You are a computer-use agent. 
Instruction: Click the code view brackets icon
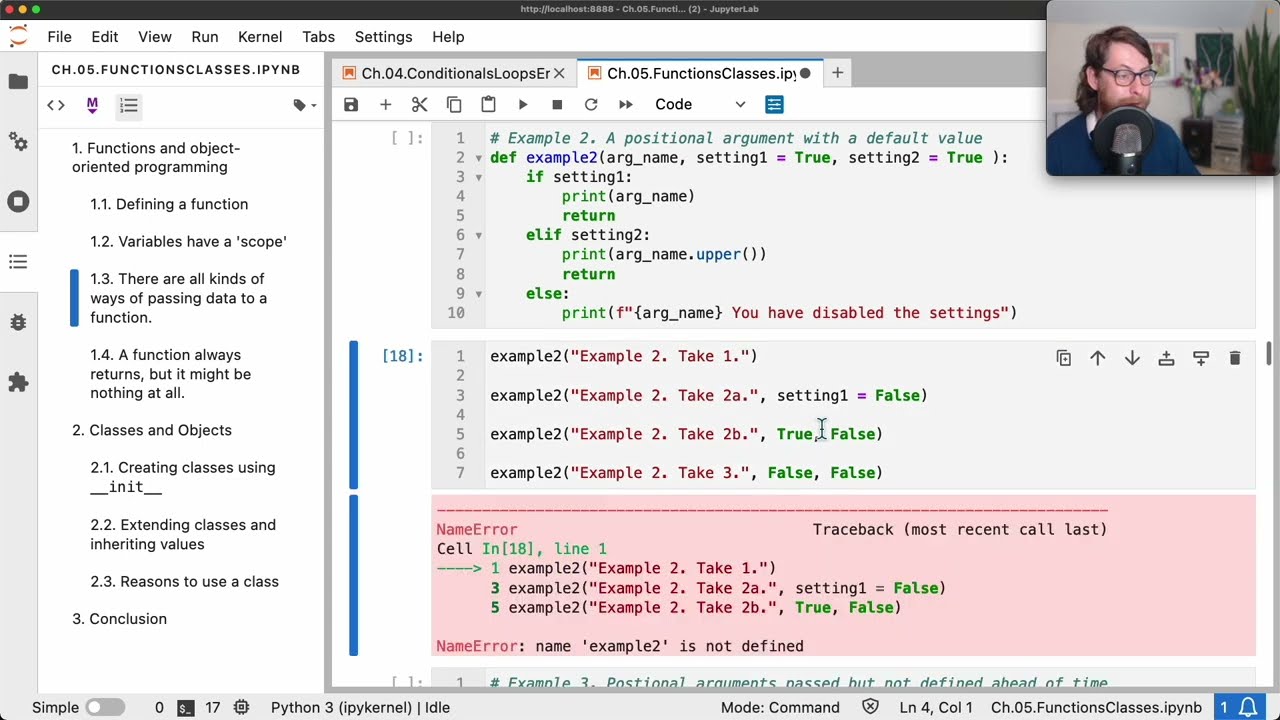click(56, 105)
